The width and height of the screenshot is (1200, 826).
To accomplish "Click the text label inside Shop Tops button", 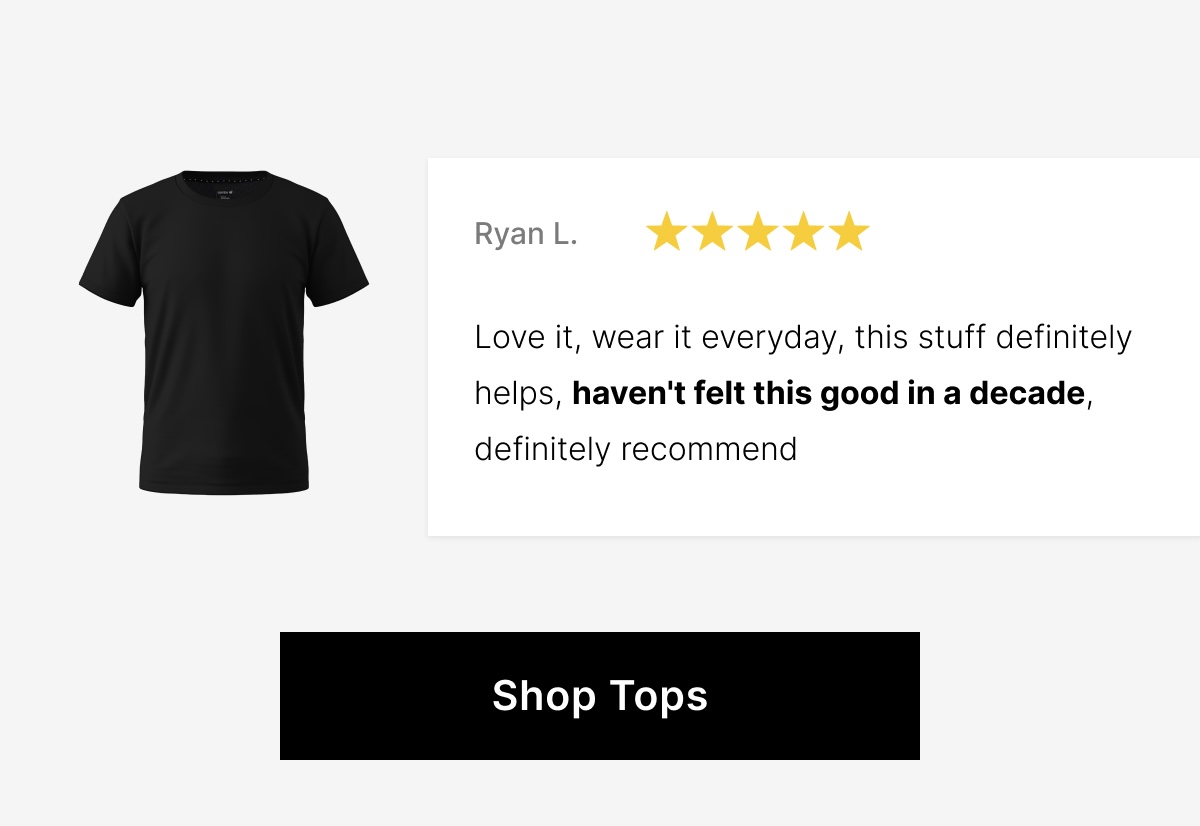I will click(600, 695).
